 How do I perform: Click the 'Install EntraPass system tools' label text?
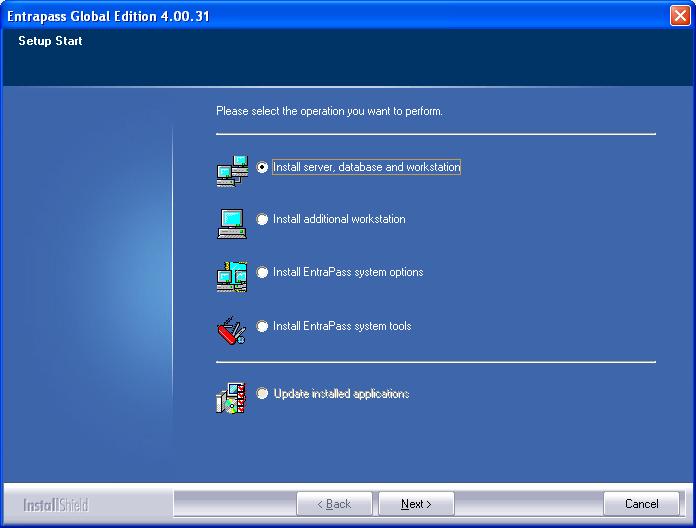click(342, 326)
